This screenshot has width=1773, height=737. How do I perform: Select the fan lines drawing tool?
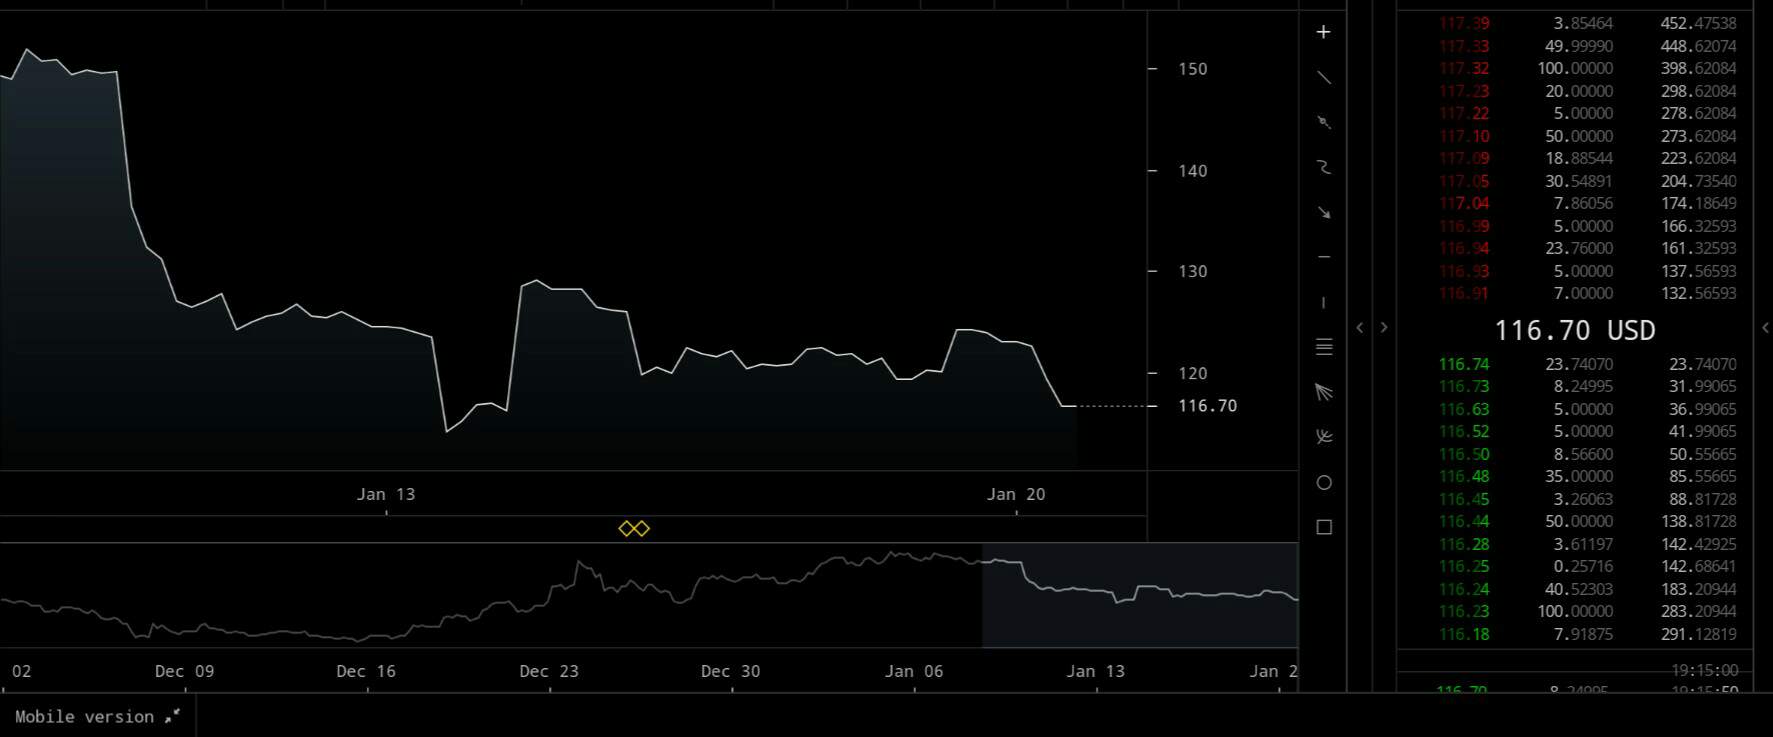[1323, 392]
